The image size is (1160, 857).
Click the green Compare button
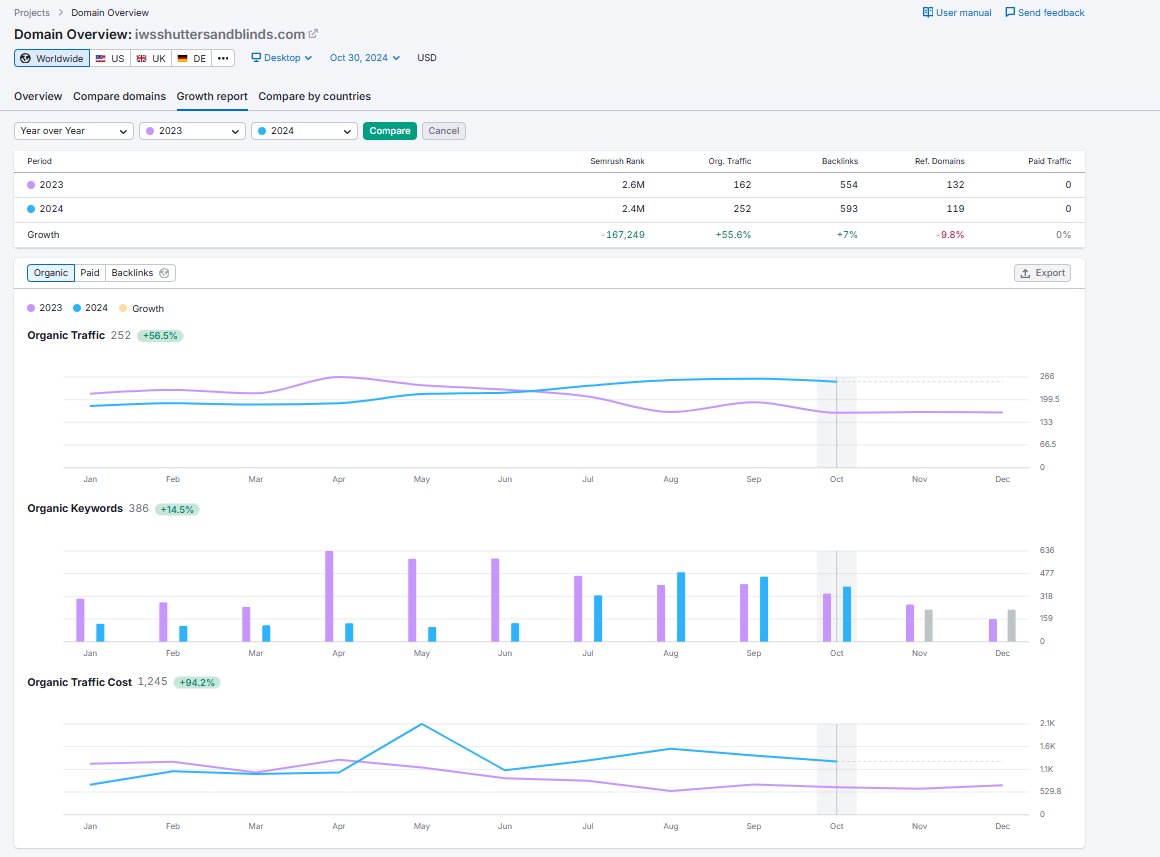point(390,131)
